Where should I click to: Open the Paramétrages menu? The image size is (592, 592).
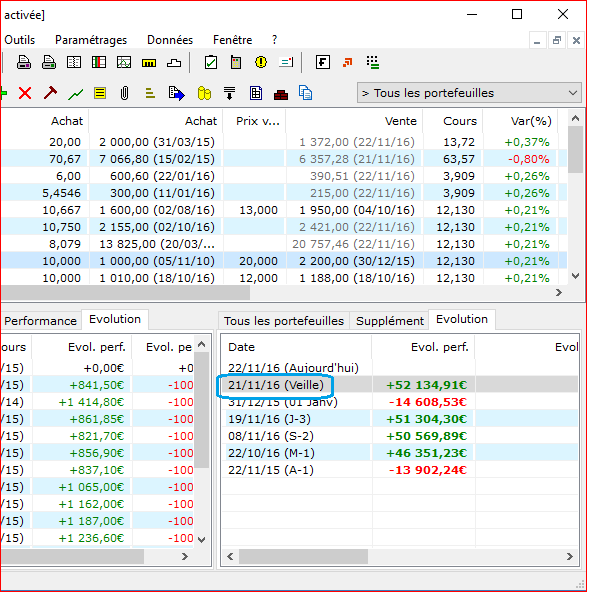click(91, 40)
